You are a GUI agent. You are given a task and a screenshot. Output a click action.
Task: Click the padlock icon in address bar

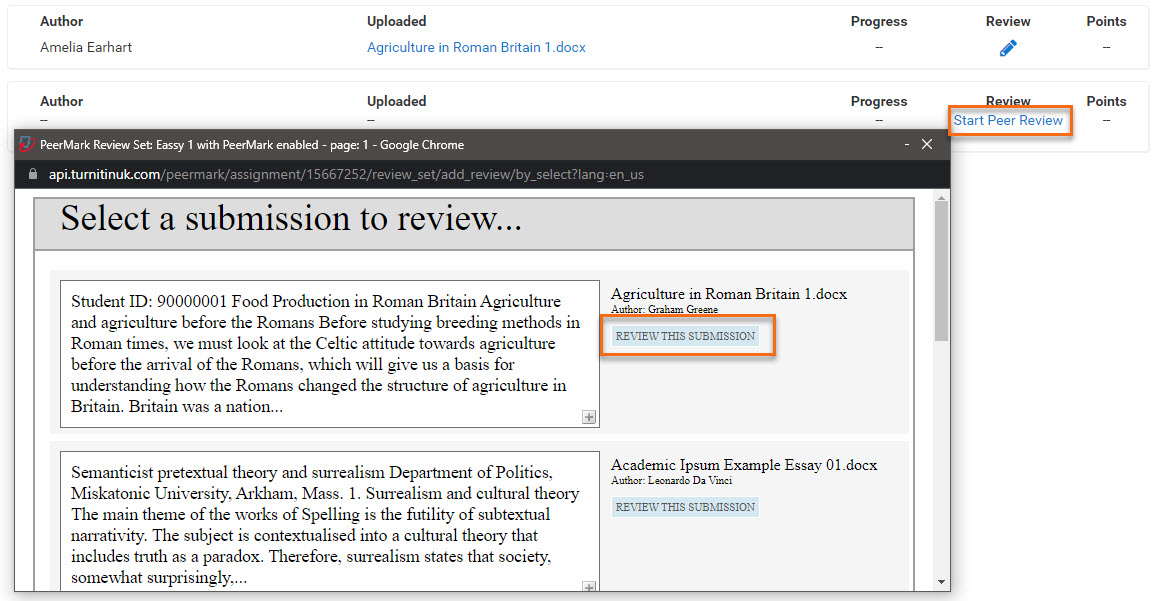click(32, 174)
